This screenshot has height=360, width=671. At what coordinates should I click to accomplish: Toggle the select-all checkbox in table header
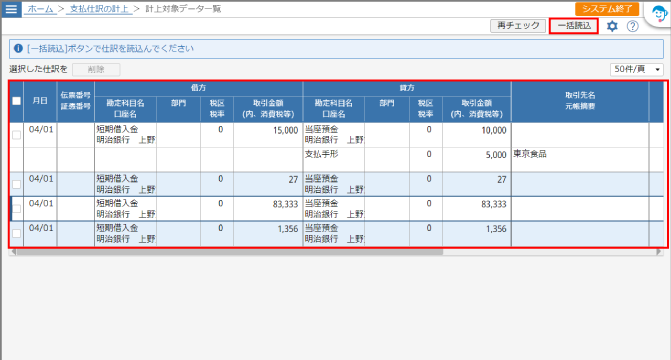pyautogui.click(x=16, y=101)
